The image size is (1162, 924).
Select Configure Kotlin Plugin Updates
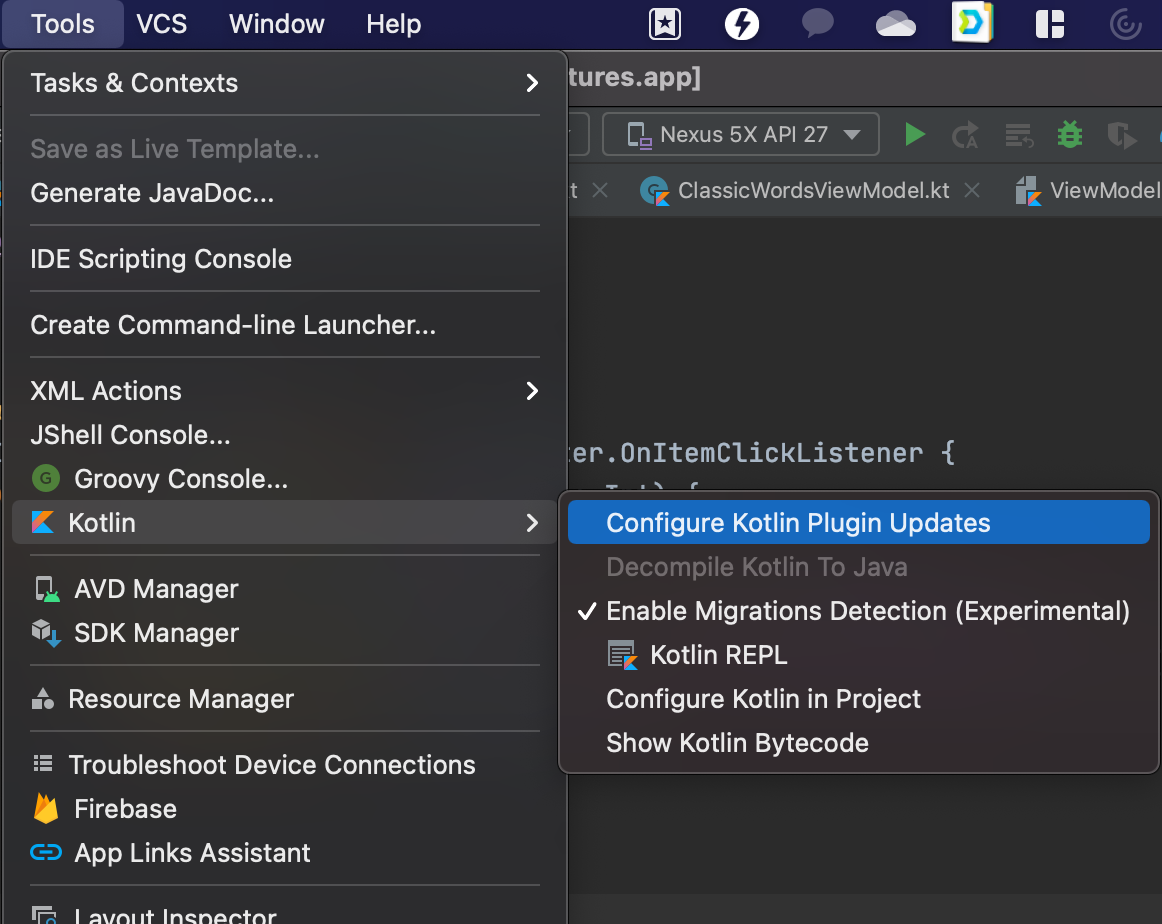(798, 523)
